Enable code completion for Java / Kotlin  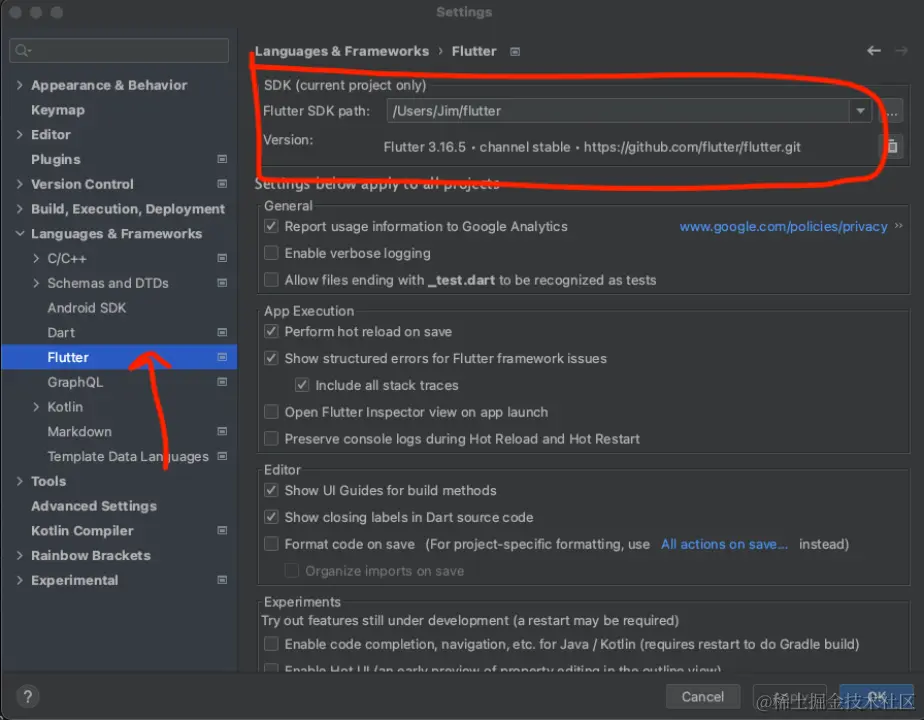click(x=271, y=644)
